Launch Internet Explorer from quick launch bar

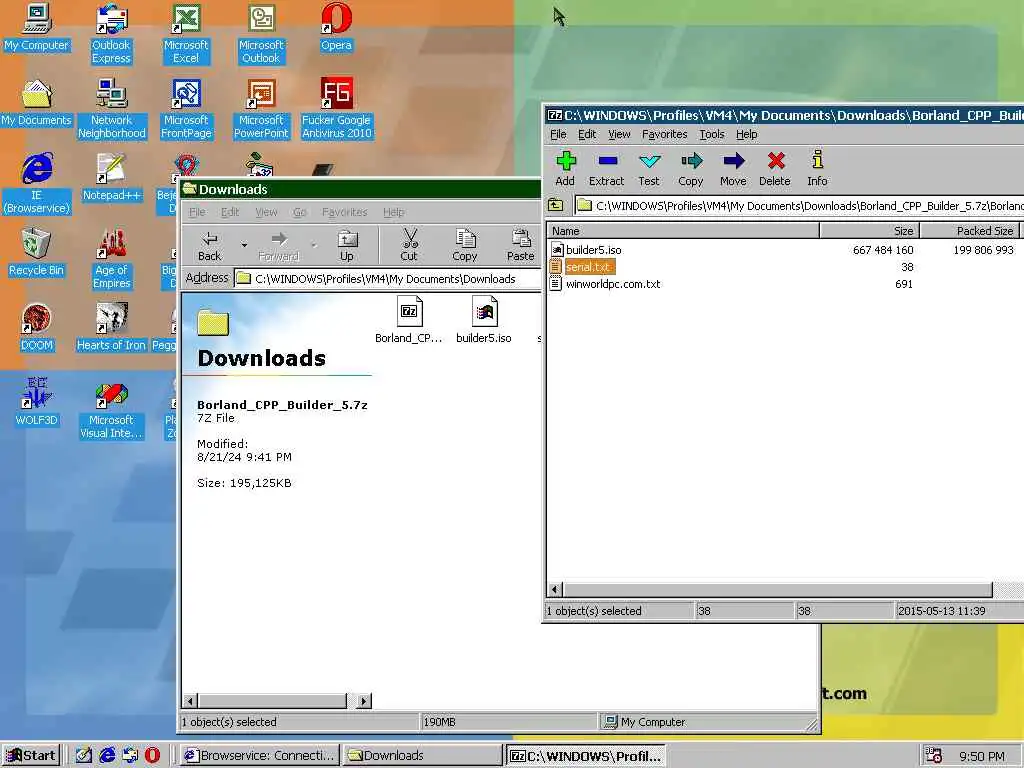point(107,756)
